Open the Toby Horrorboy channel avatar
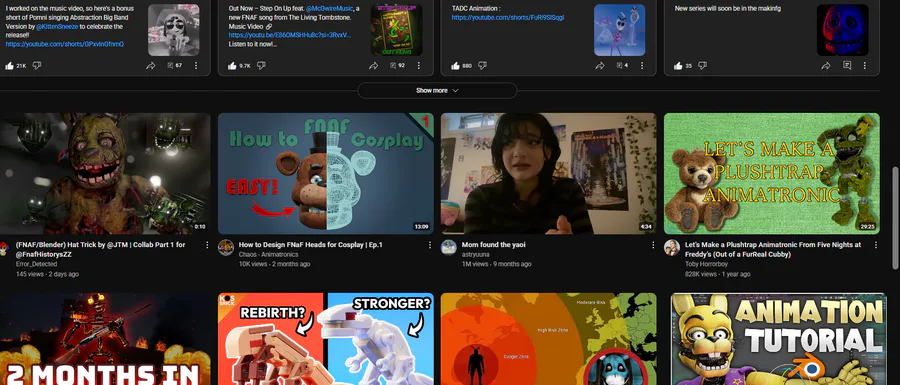Image resolution: width=900 pixels, height=385 pixels. click(672, 247)
